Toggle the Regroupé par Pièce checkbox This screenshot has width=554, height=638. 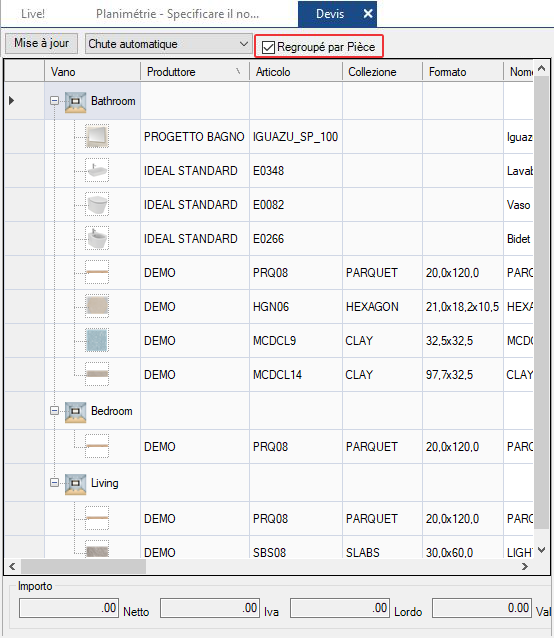268,47
